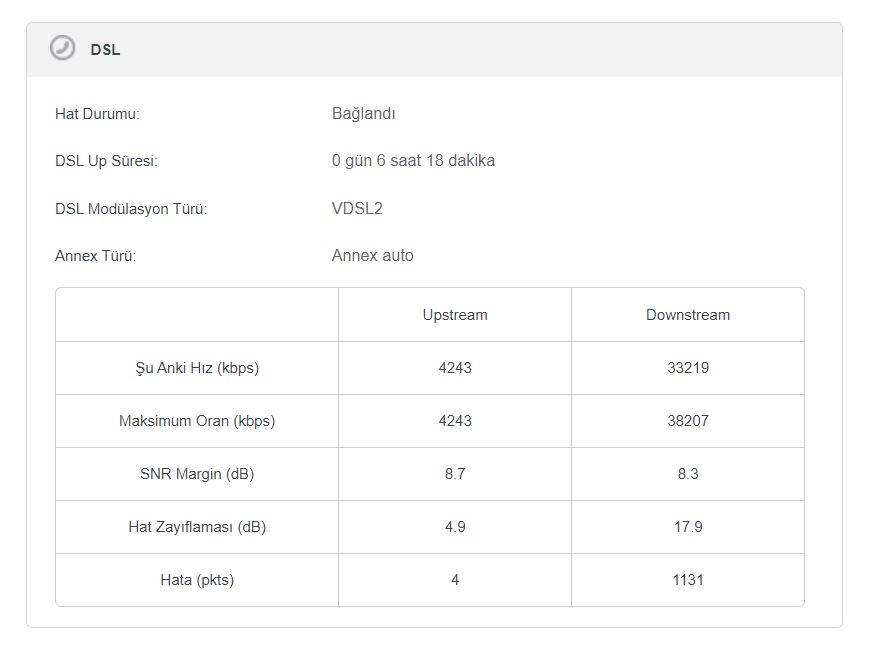Click the DSL phone icon in header

click(63, 48)
